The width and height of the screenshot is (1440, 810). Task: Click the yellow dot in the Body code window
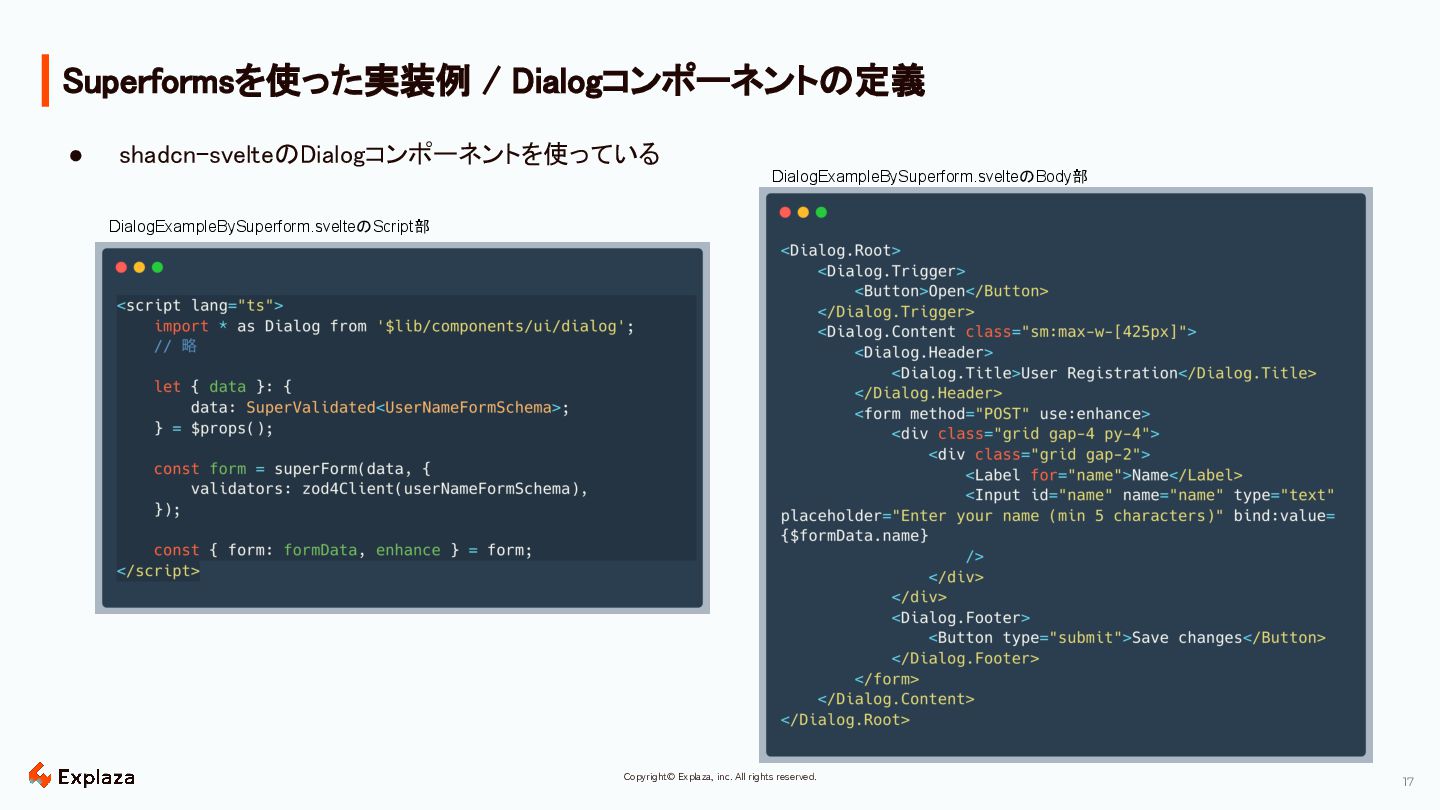803,212
